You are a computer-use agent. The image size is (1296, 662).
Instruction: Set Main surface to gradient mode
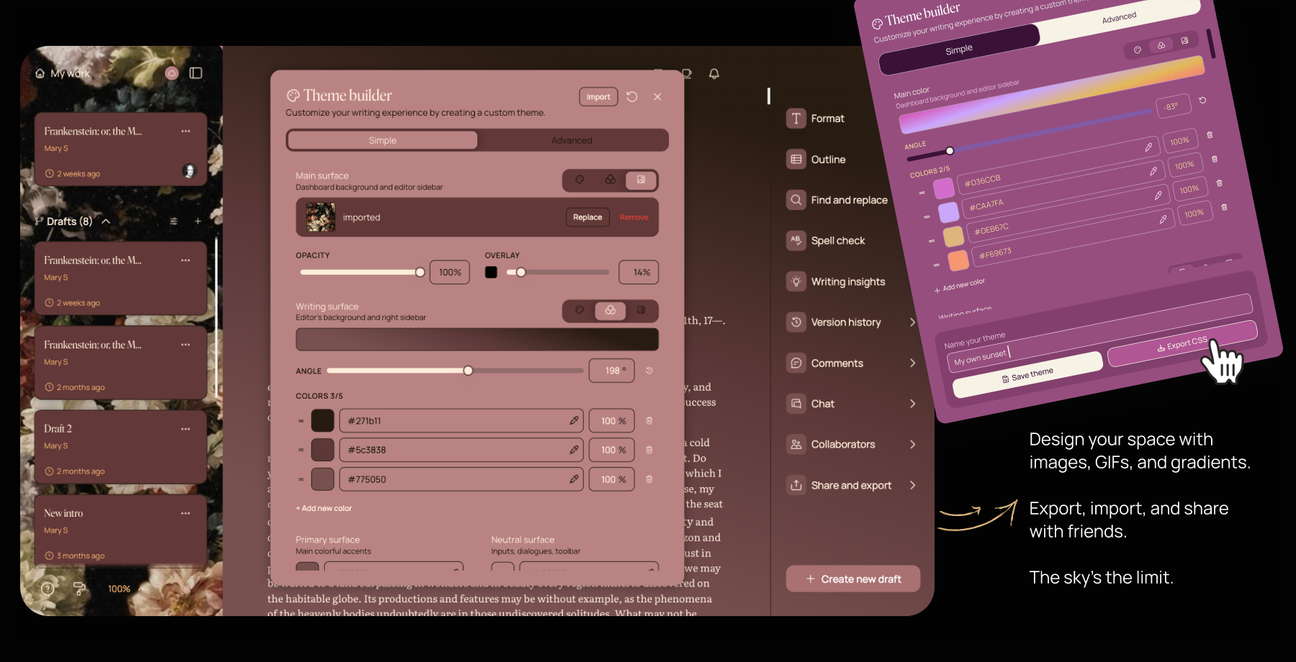click(610, 180)
